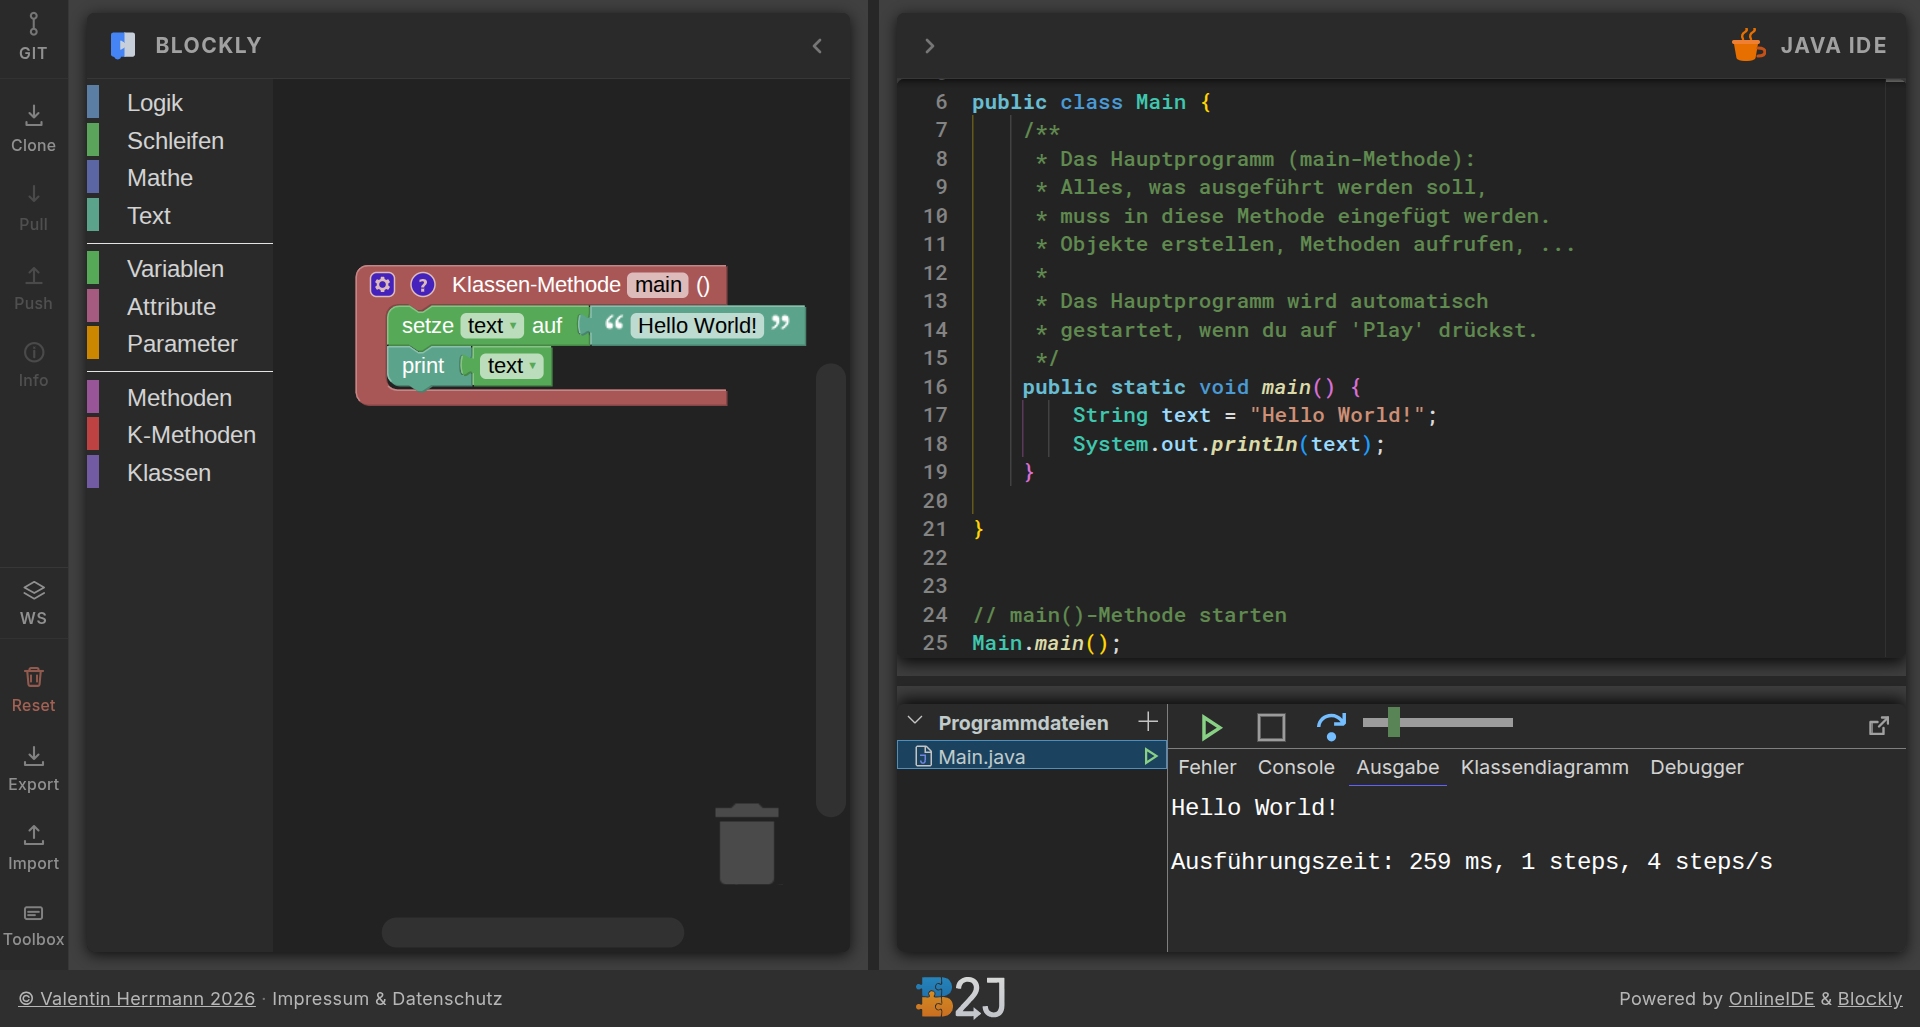Image resolution: width=1920 pixels, height=1027 pixels.
Task: Open the Schleifen toolbox category
Action: (x=175, y=141)
